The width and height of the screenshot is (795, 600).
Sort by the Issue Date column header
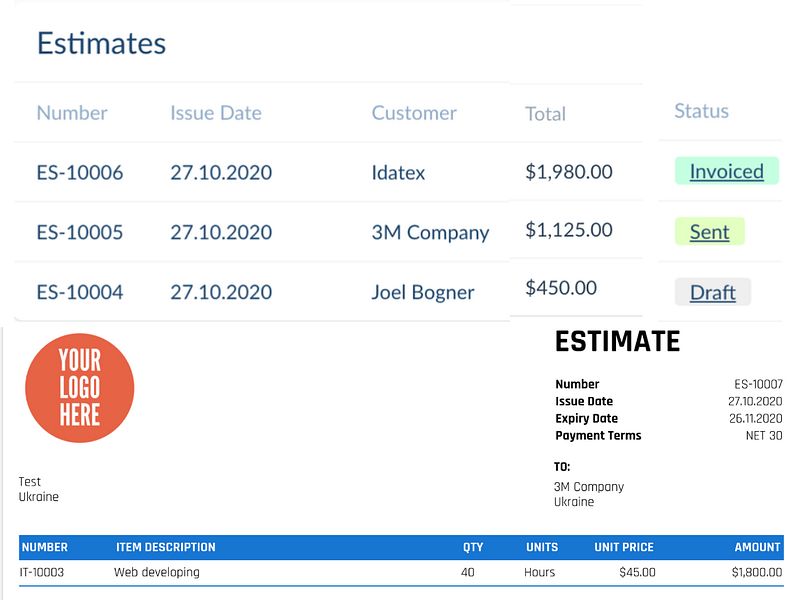216,113
